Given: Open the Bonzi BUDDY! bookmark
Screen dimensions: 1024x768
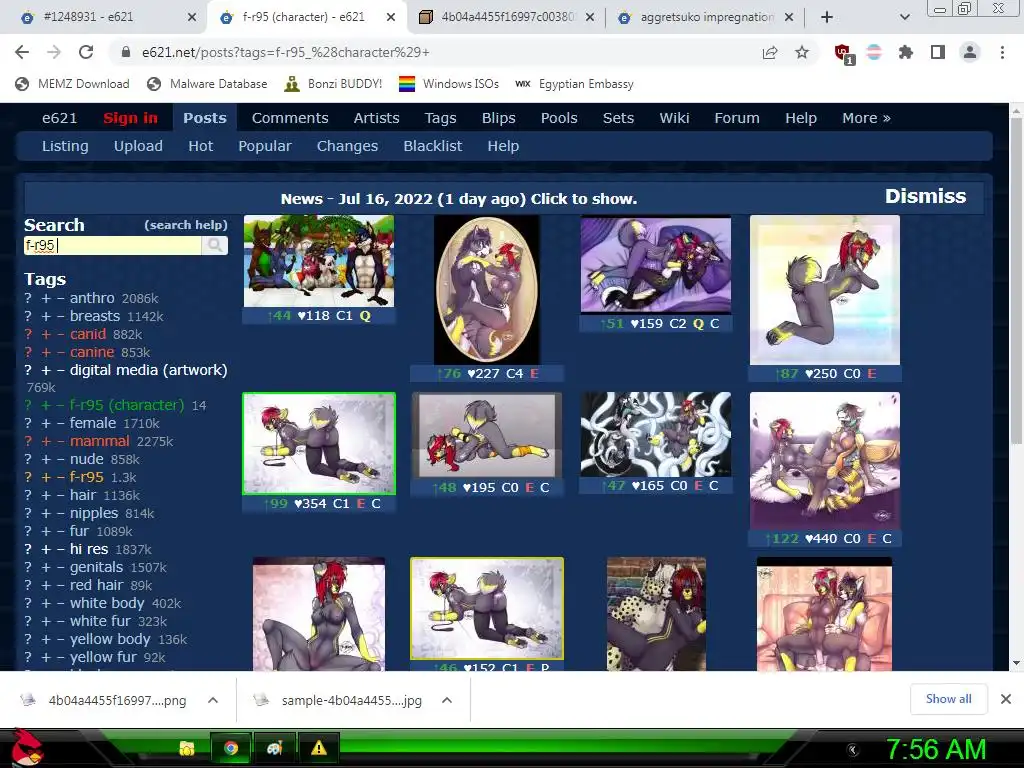Looking at the screenshot, I should [x=333, y=84].
